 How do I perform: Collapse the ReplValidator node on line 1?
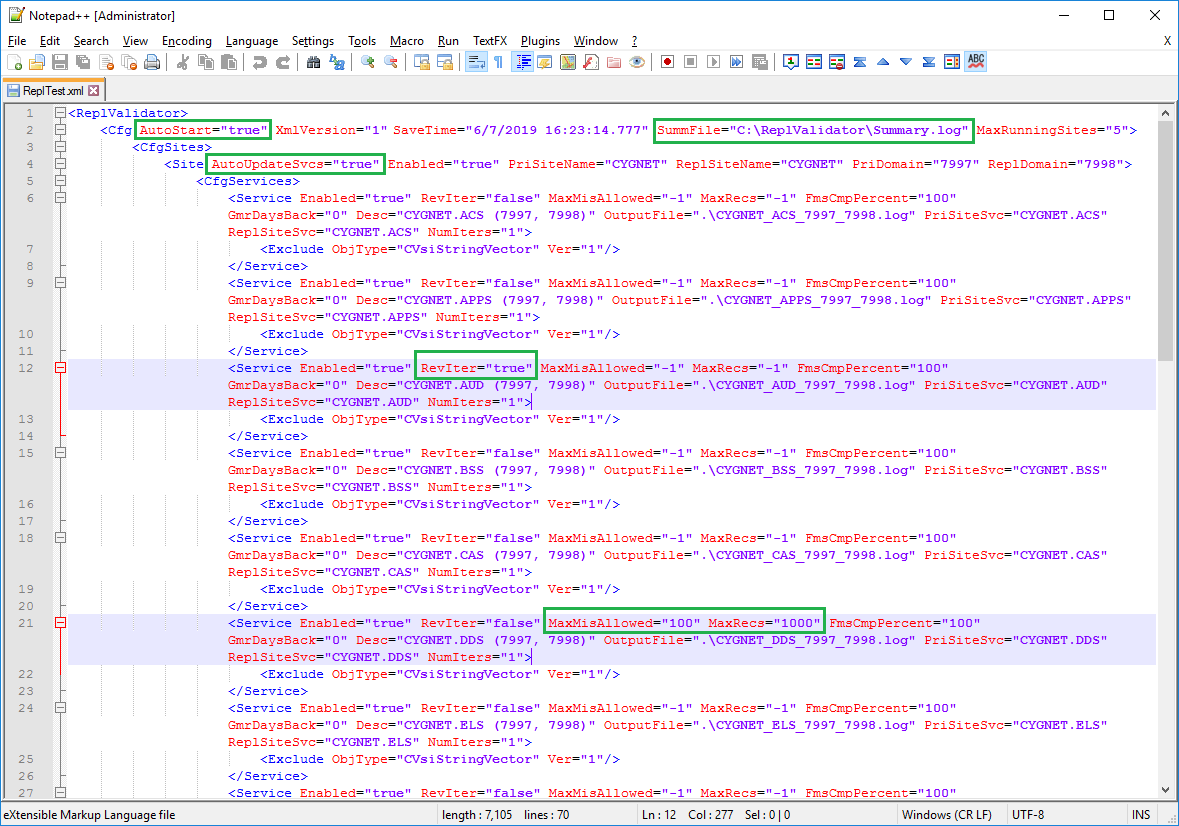(60, 113)
